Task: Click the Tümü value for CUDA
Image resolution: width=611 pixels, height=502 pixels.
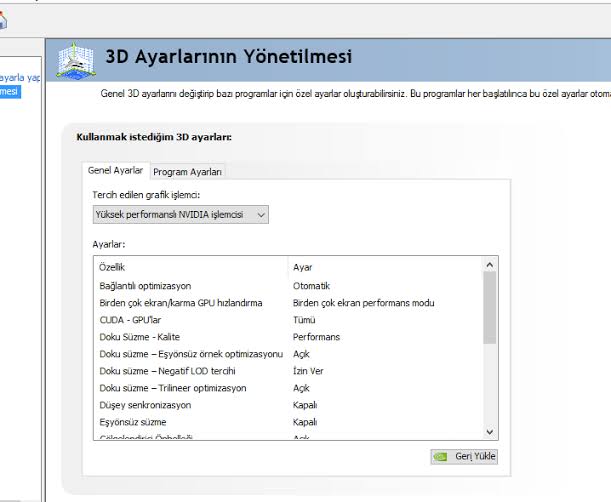Action: pos(304,320)
